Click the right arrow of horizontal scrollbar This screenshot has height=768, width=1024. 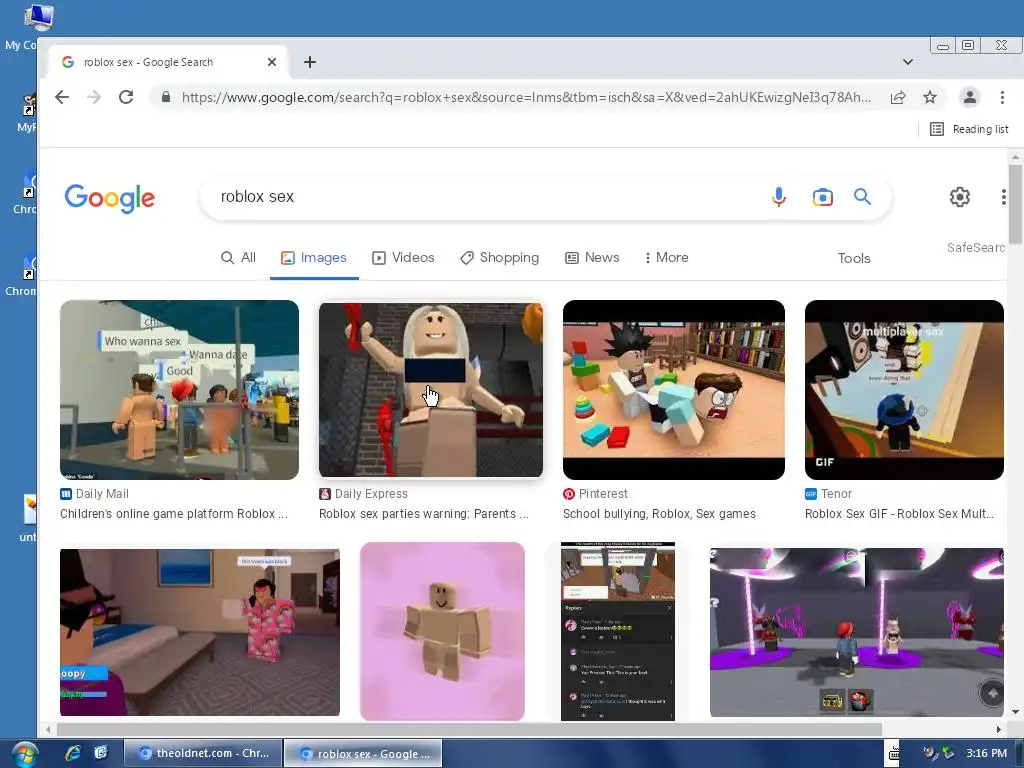tap(998, 729)
